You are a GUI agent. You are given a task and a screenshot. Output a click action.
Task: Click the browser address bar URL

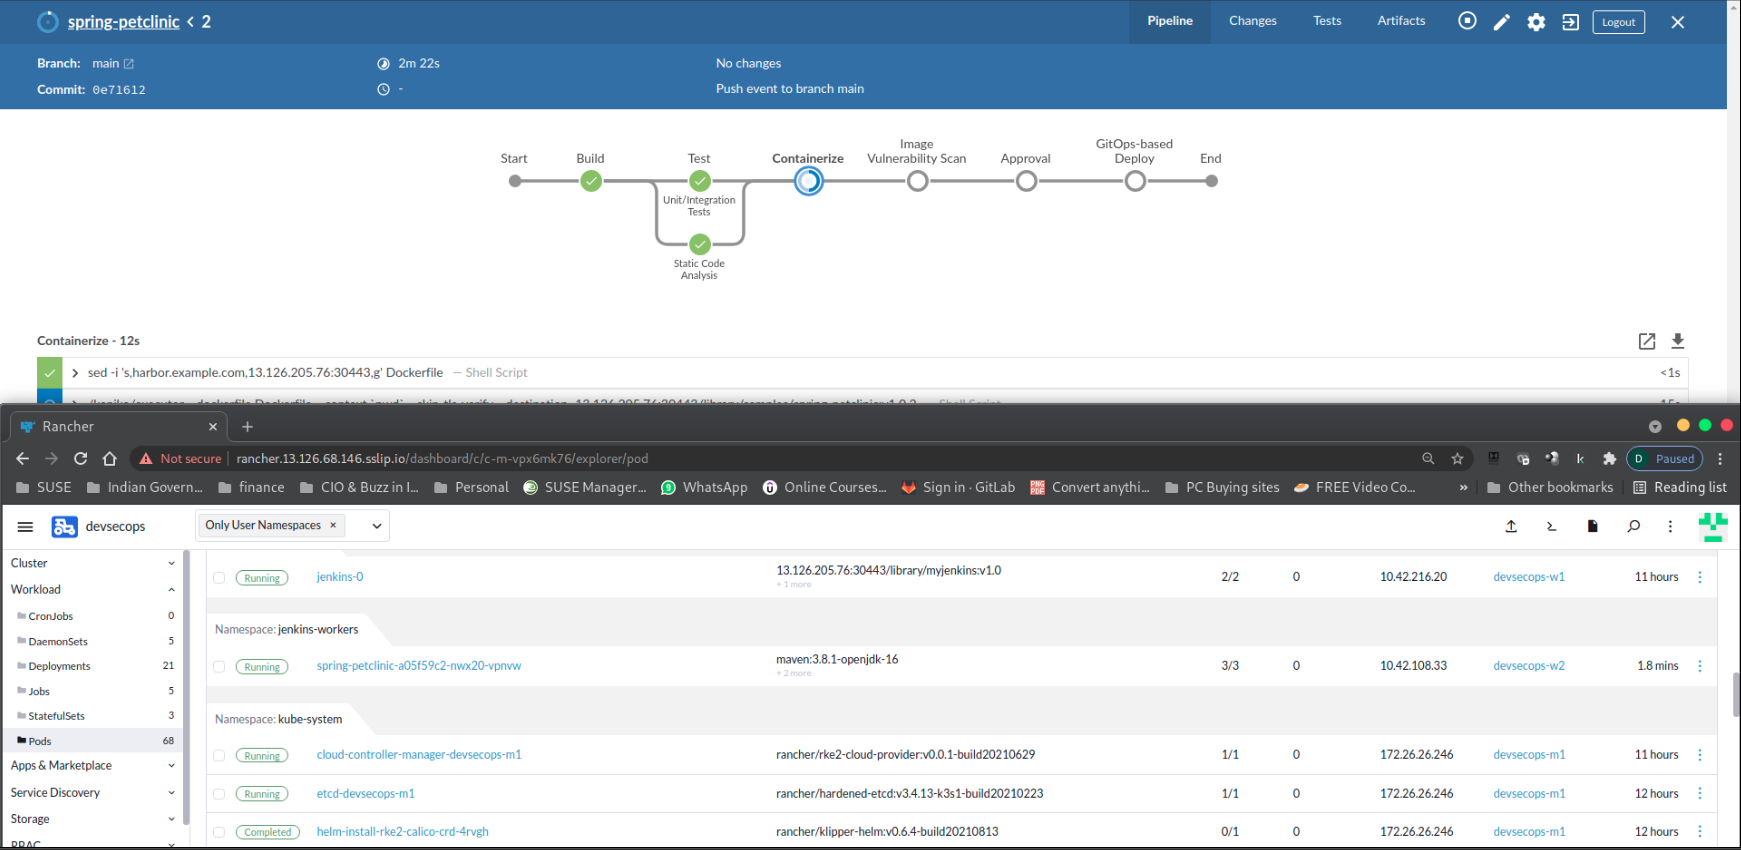(x=442, y=458)
